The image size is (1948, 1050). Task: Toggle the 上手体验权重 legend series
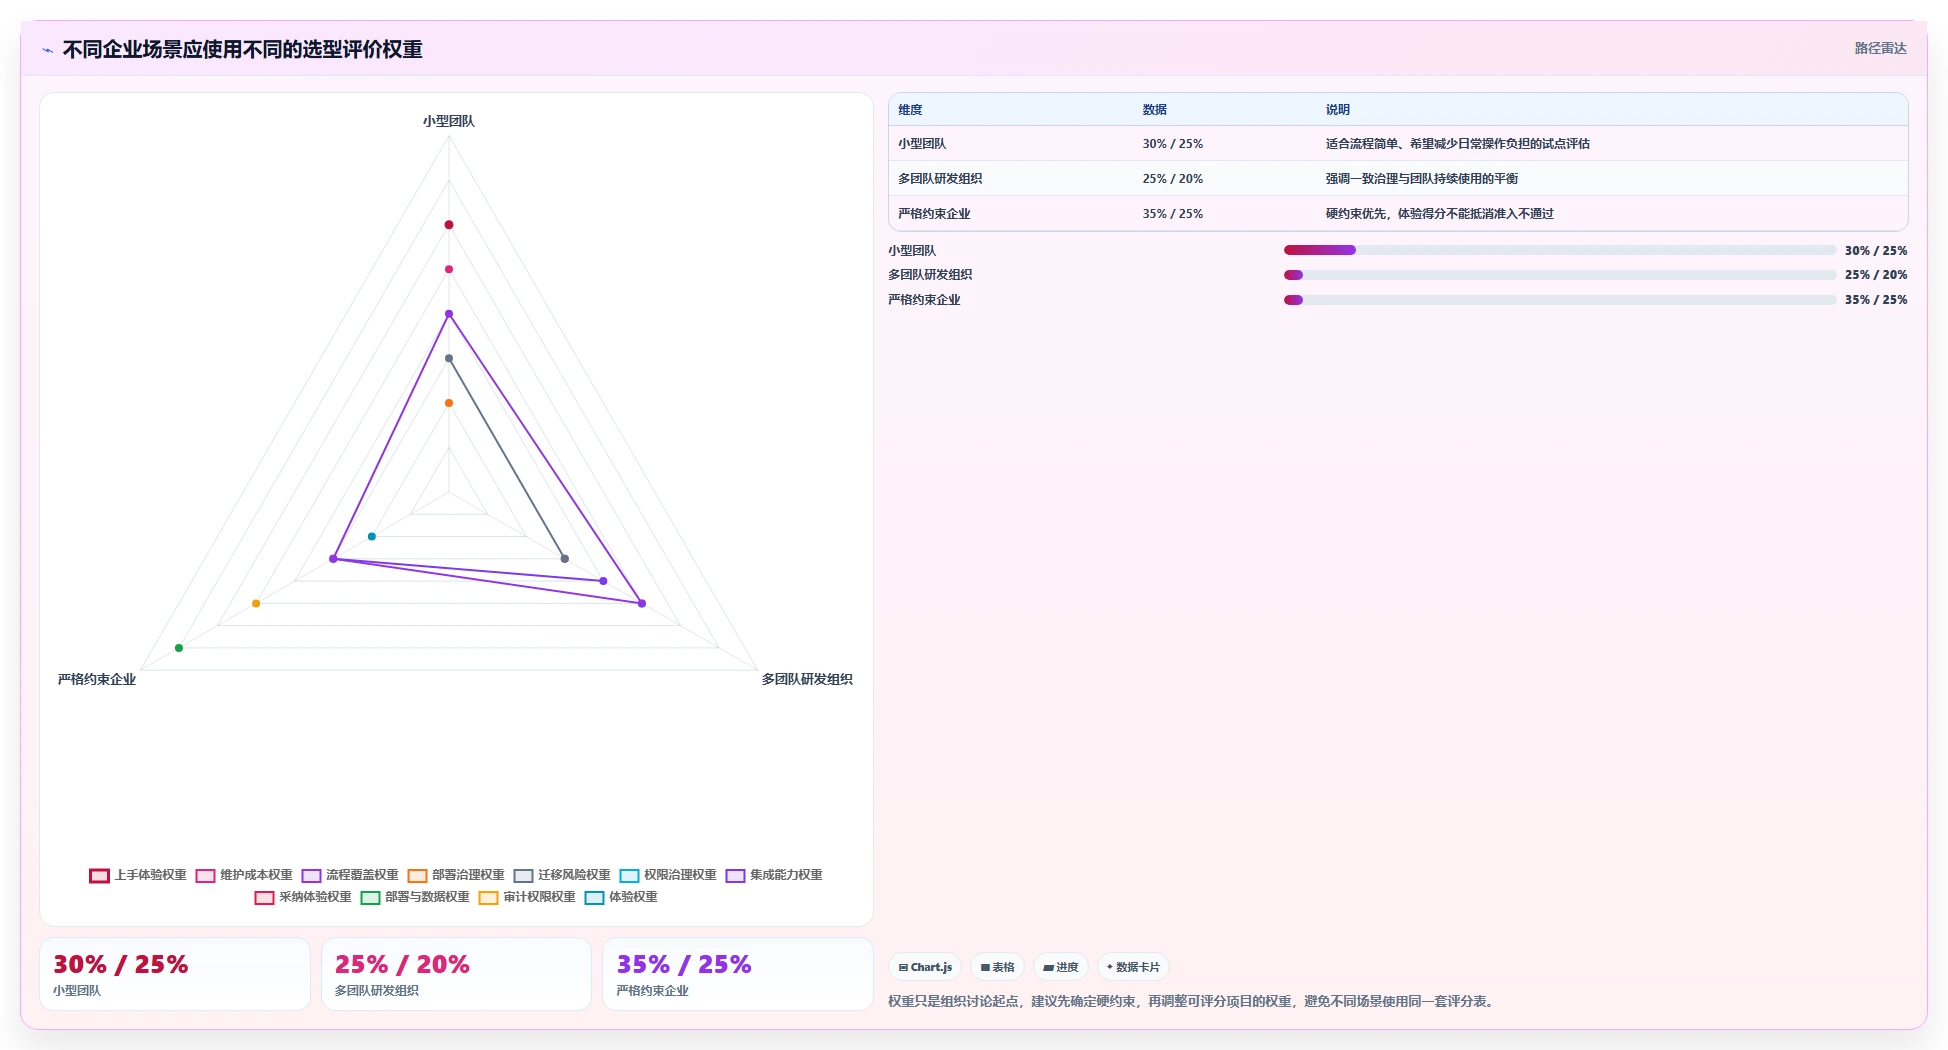pos(138,875)
